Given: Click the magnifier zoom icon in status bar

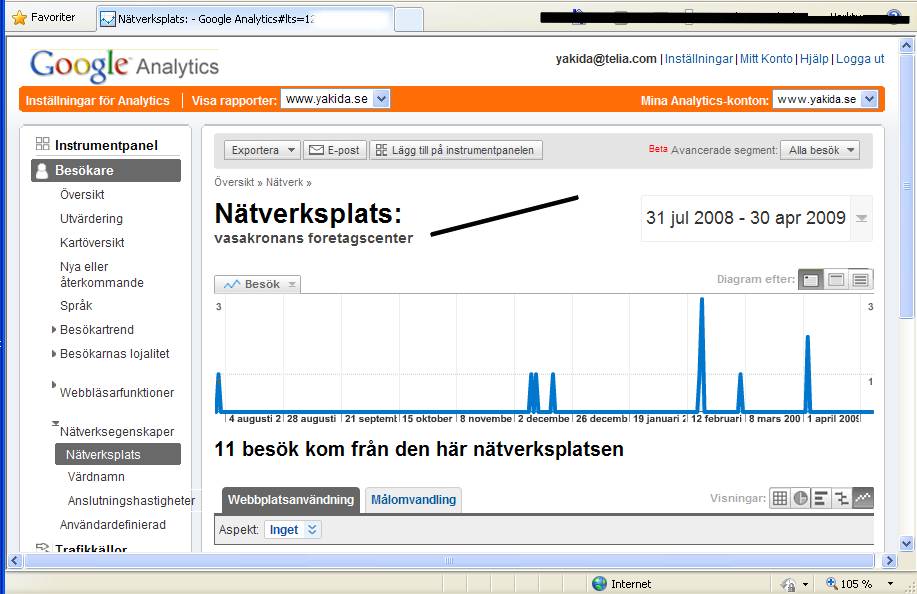Looking at the screenshot, I should [831, 583].
